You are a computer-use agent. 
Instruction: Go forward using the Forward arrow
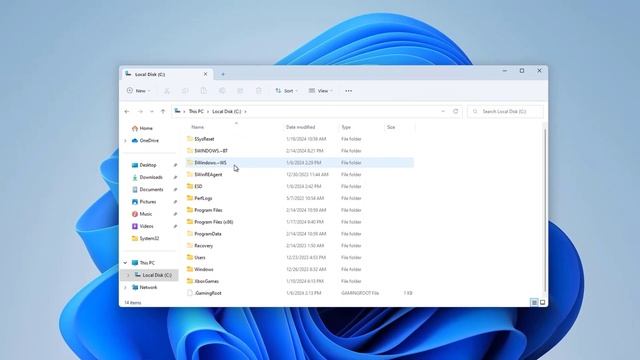coord(140,111)
